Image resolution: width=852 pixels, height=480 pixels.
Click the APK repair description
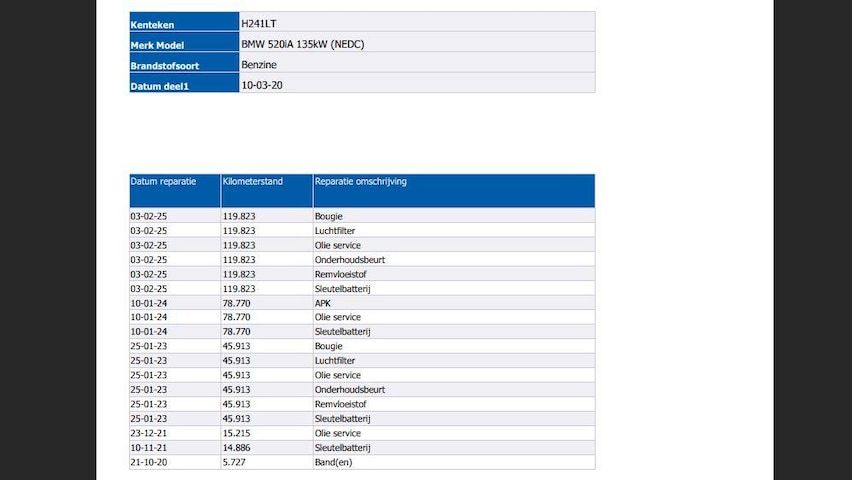click(323, 303)
